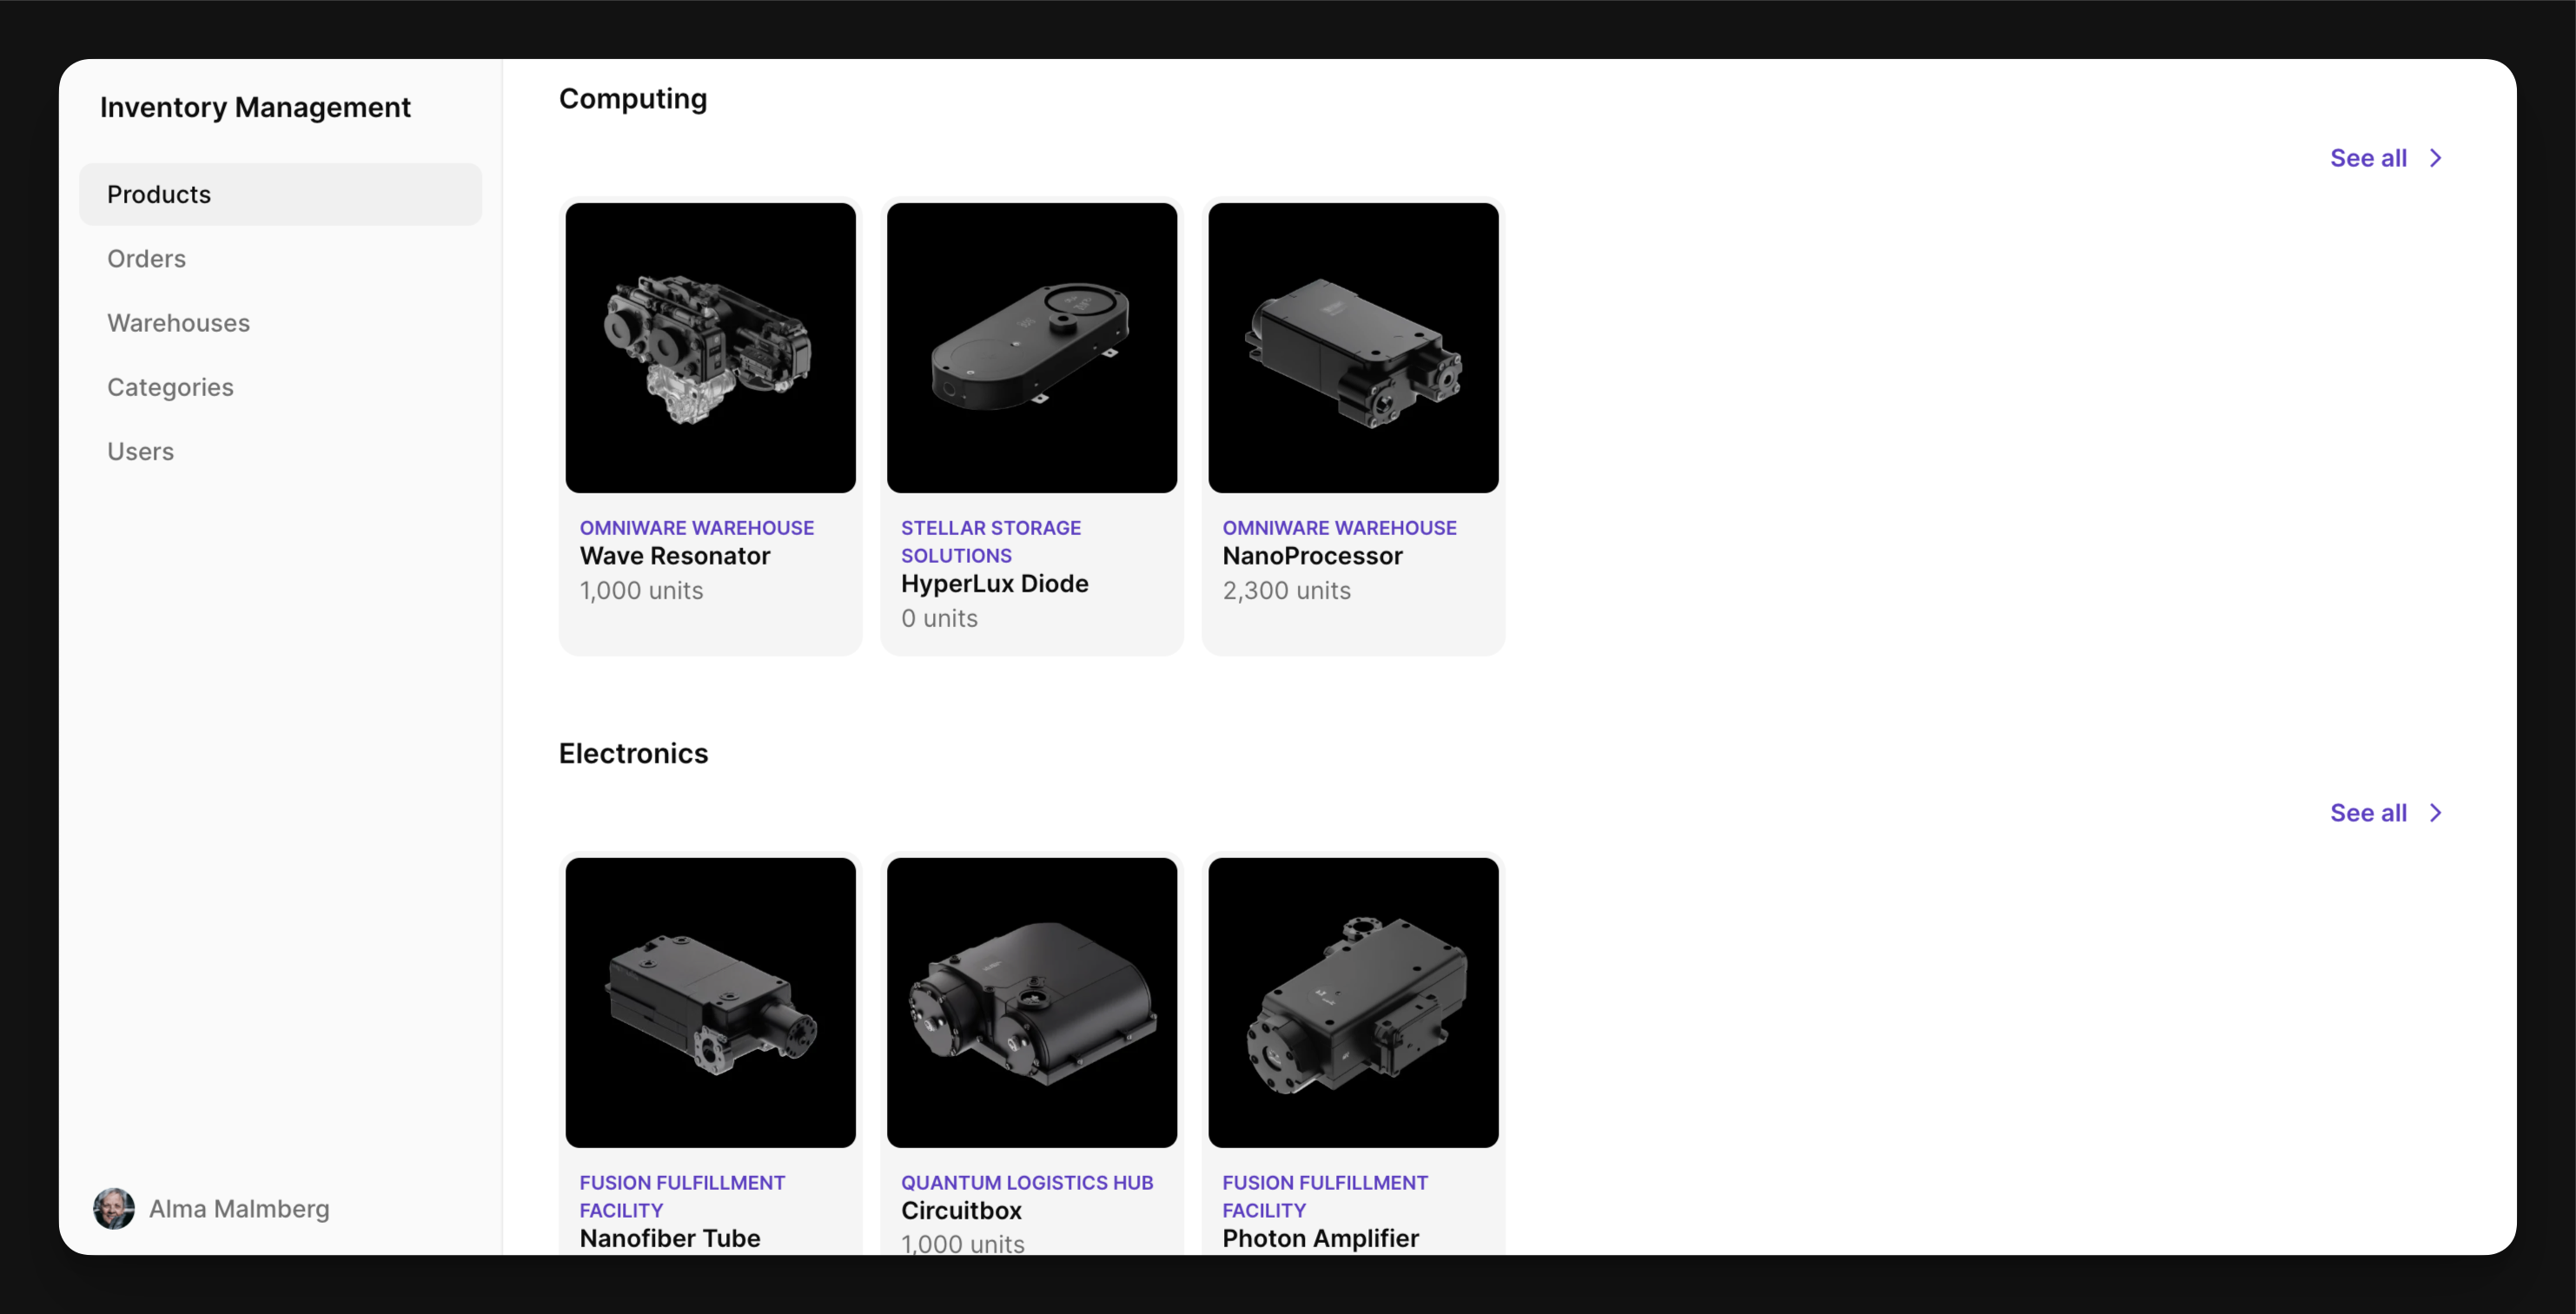This screenshot has height=1314, width=2576.
Task: Click the Nanofiber Tube product name
Action: point(670,1238)
